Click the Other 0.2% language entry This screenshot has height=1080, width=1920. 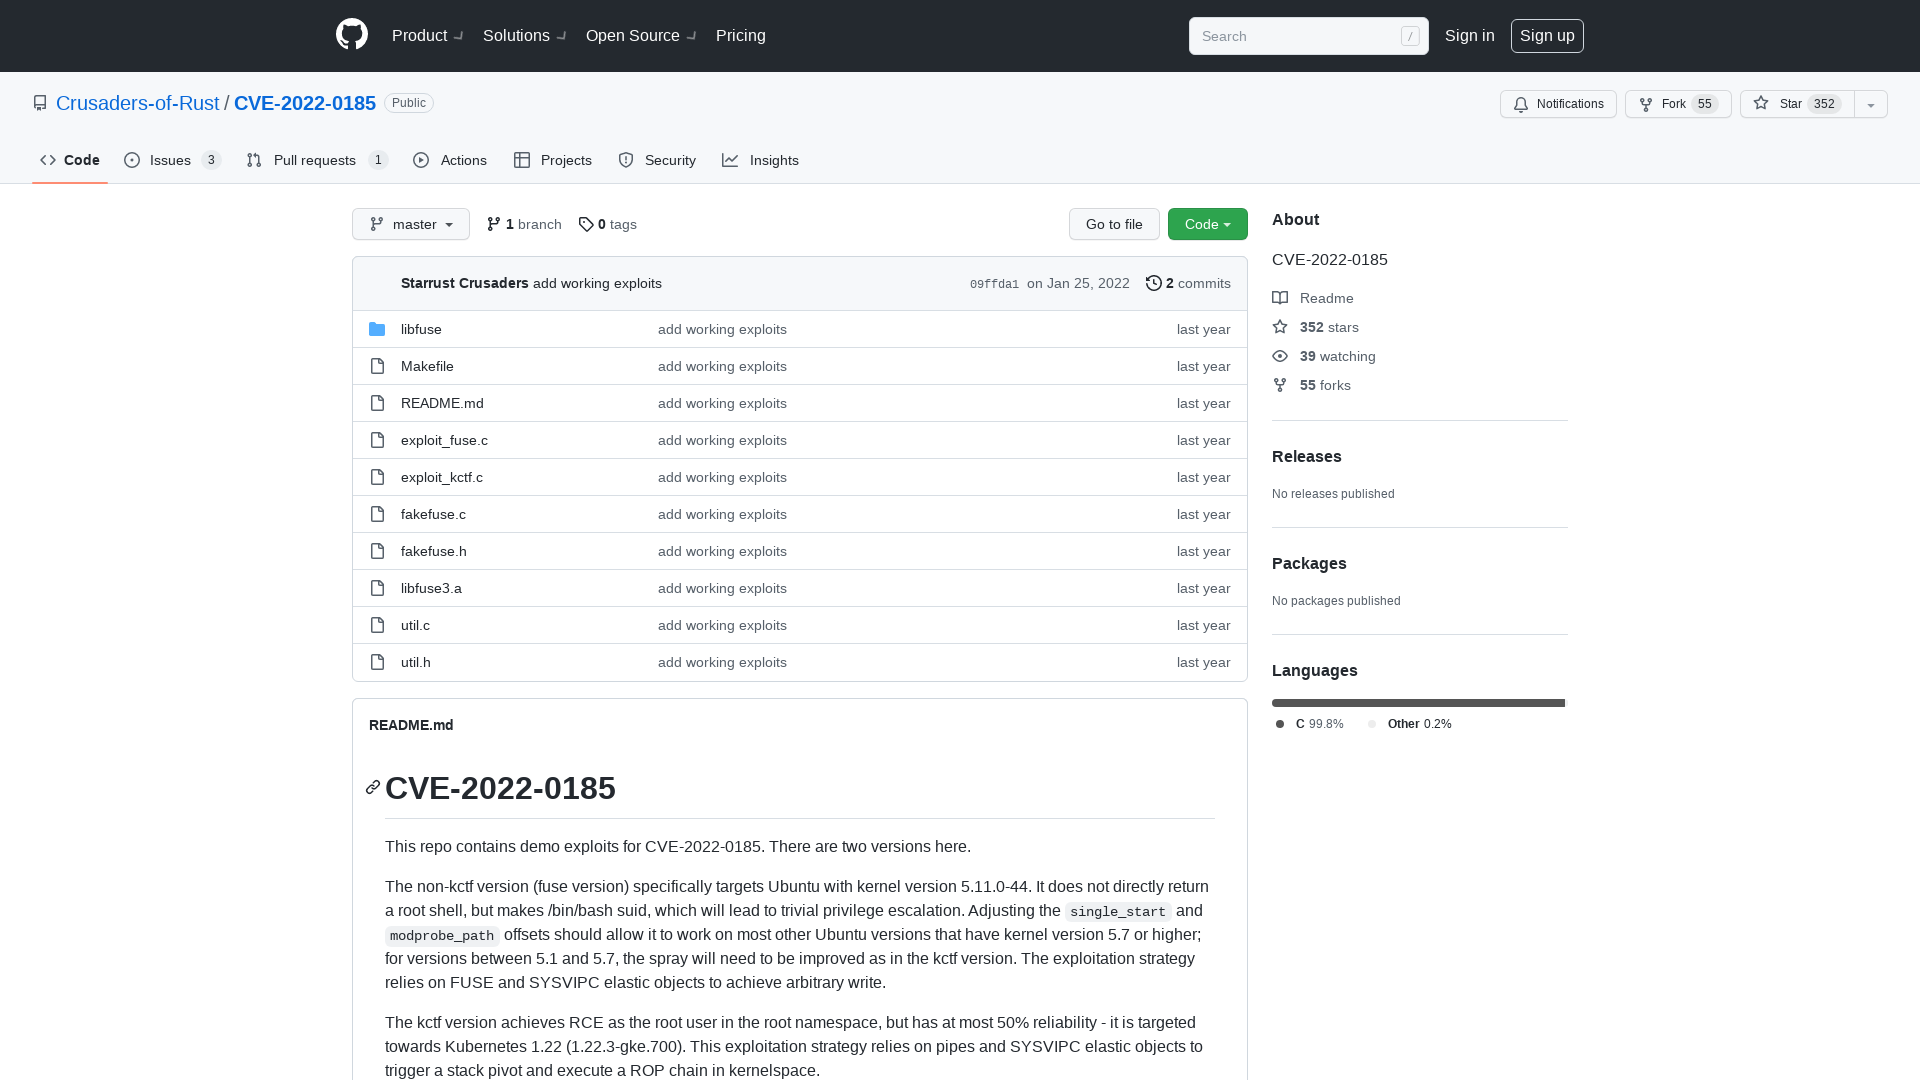1410,724
